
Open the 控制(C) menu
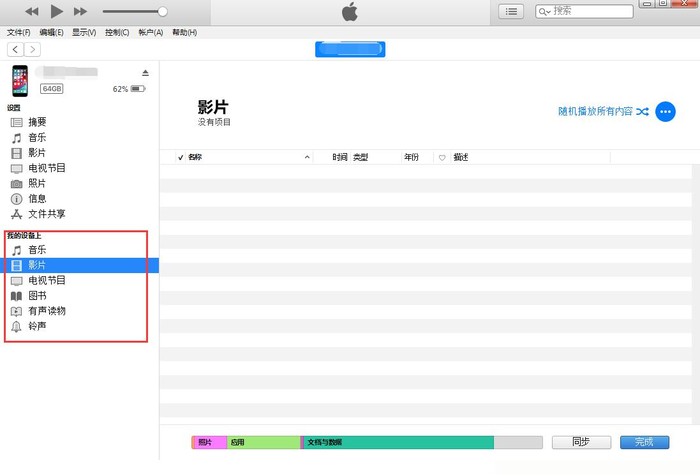(117, 32)
